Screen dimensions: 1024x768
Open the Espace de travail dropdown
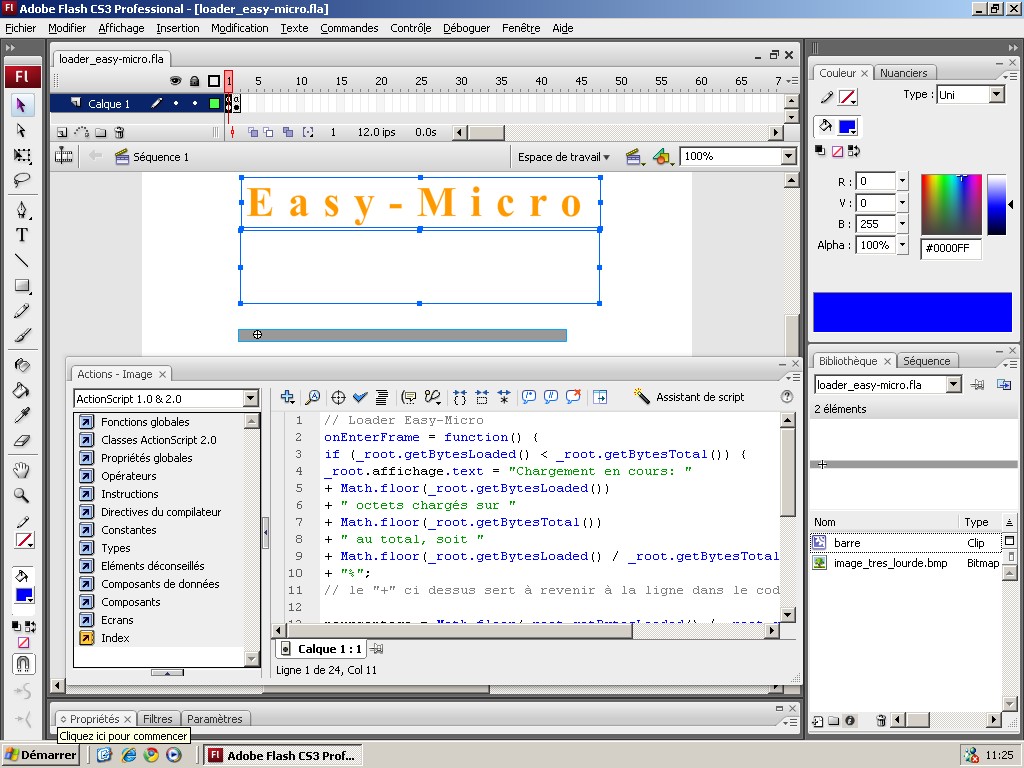[x=564, y=157]
